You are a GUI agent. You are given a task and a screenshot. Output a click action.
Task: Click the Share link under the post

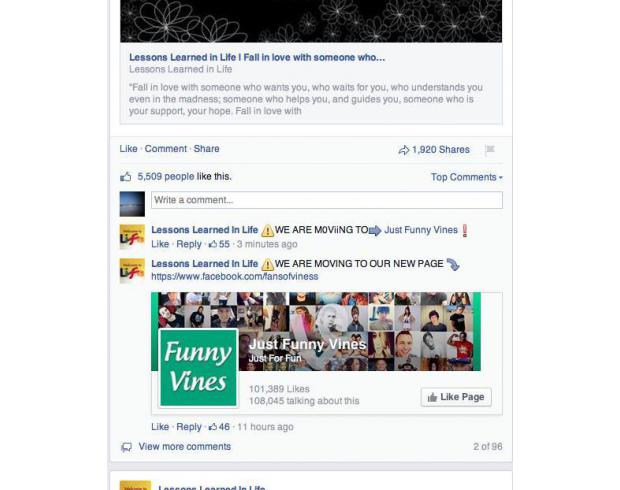206,149
